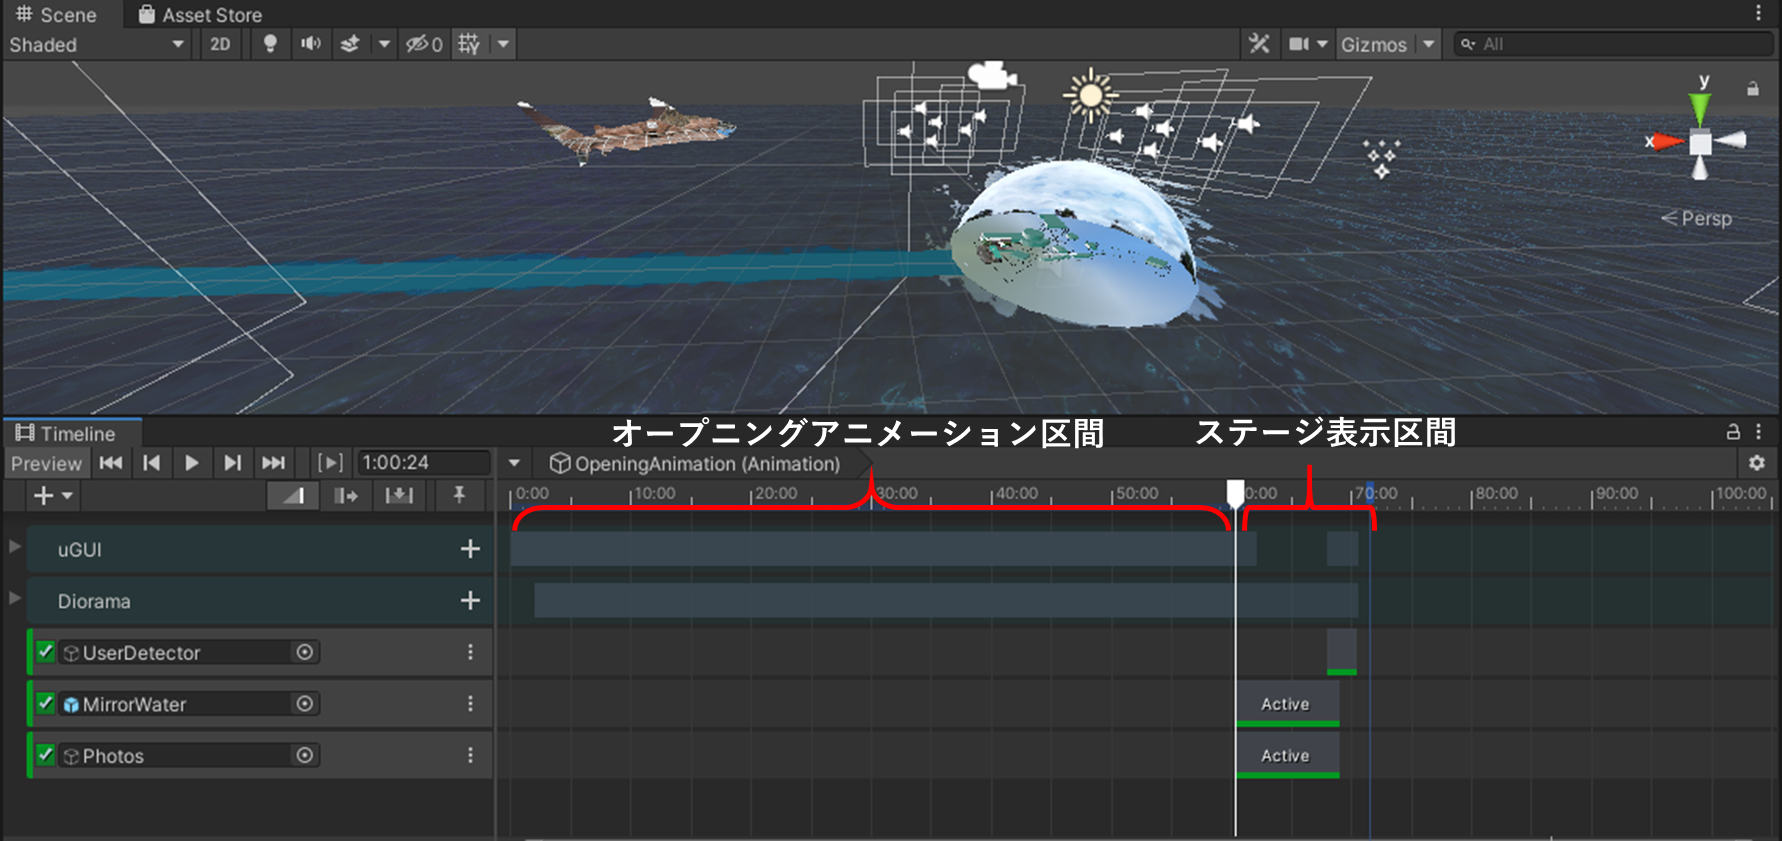The image size is (1782, 841).
Task: Toggle 2D view mode
Action: click(x=220, y=44)
